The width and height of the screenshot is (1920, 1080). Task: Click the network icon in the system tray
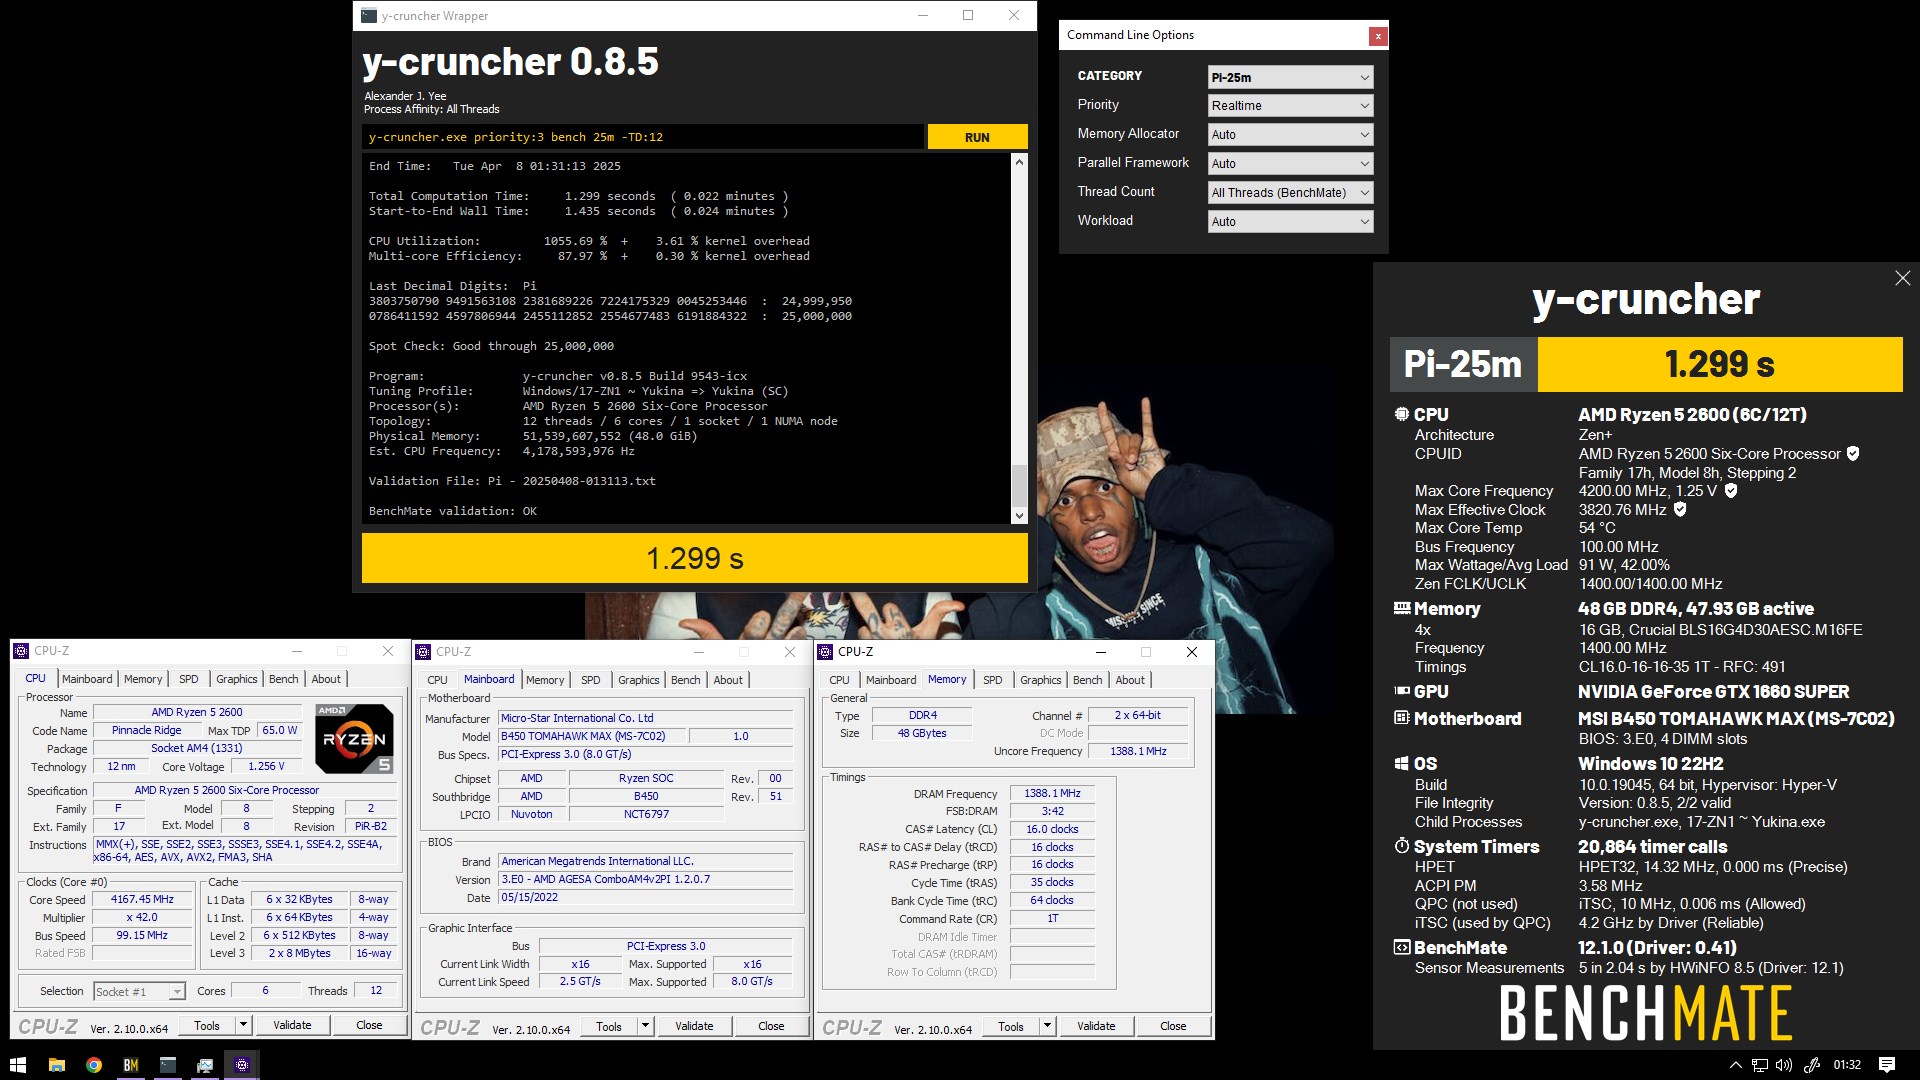pyautogui.click(x=1760, y=1065)
